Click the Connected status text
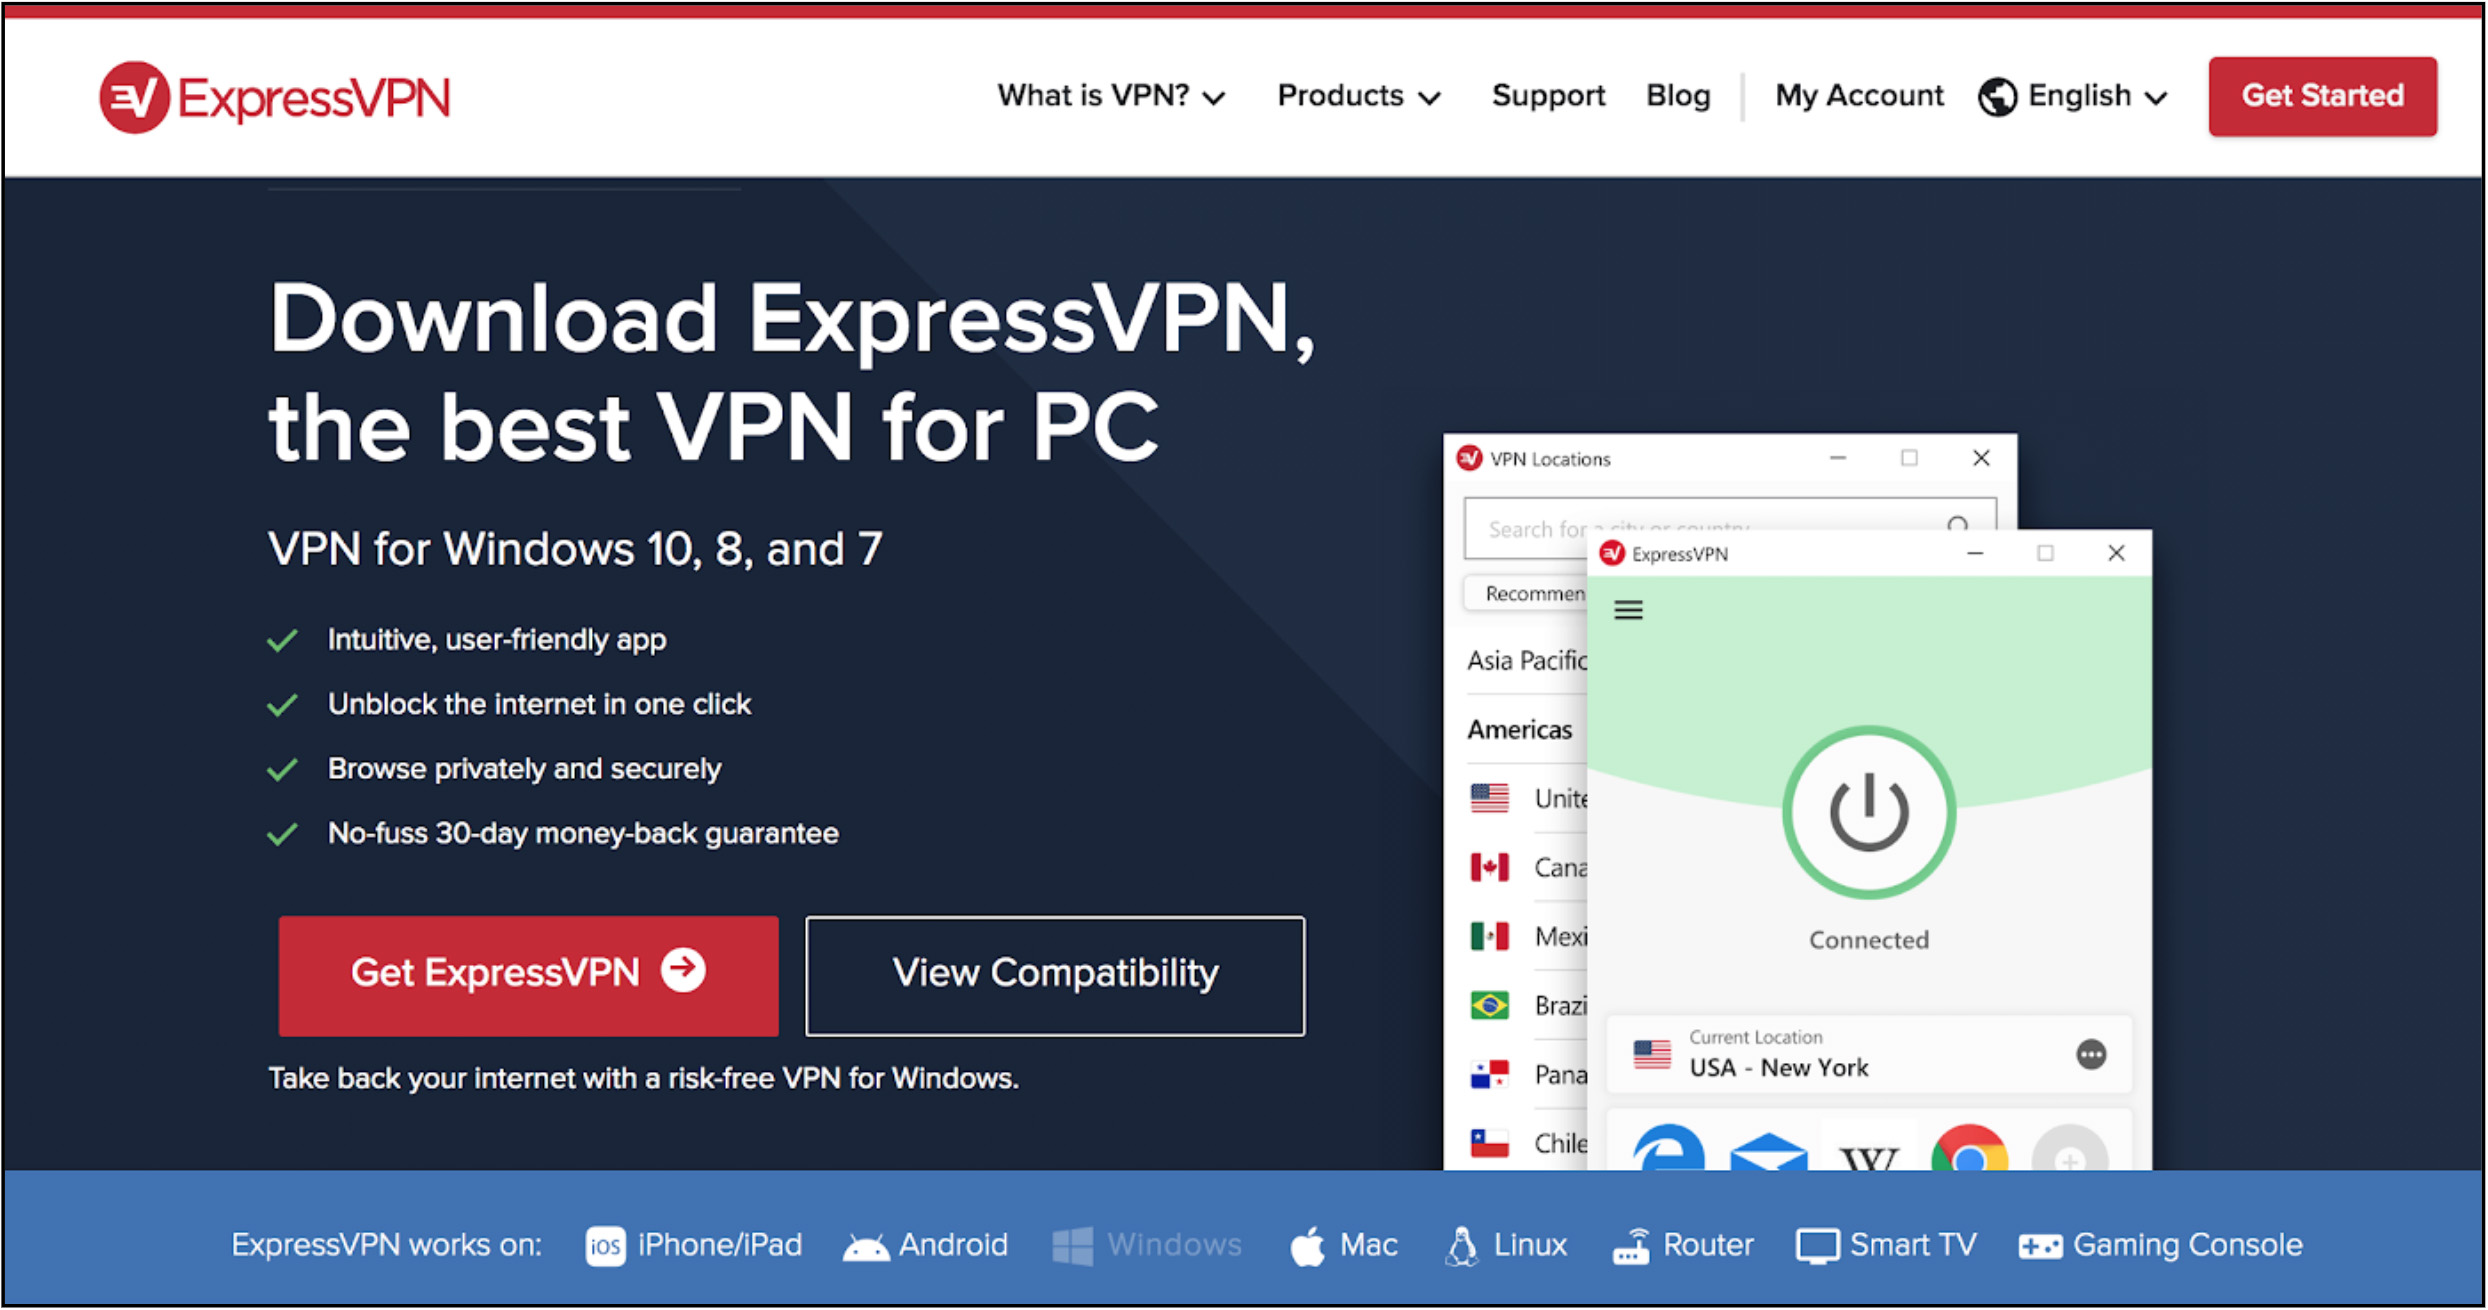This screenshot has height=1310, width=2488. click(1868, 940)
